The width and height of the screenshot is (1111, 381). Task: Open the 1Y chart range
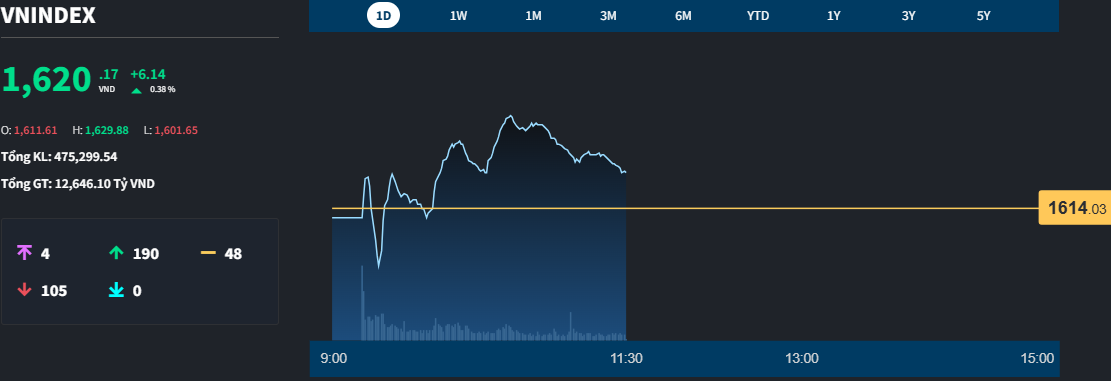(x=833, y=16)
